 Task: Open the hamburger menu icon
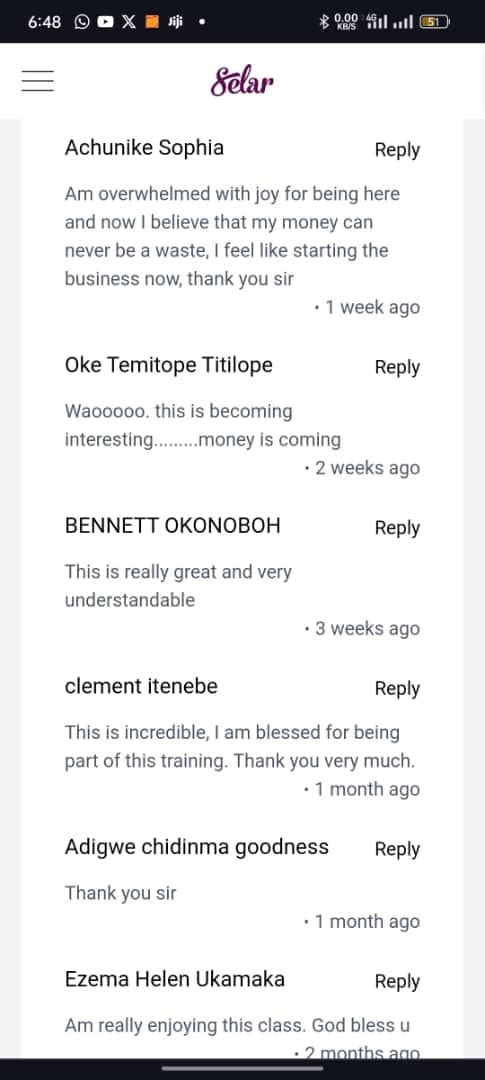click(37, 81)
